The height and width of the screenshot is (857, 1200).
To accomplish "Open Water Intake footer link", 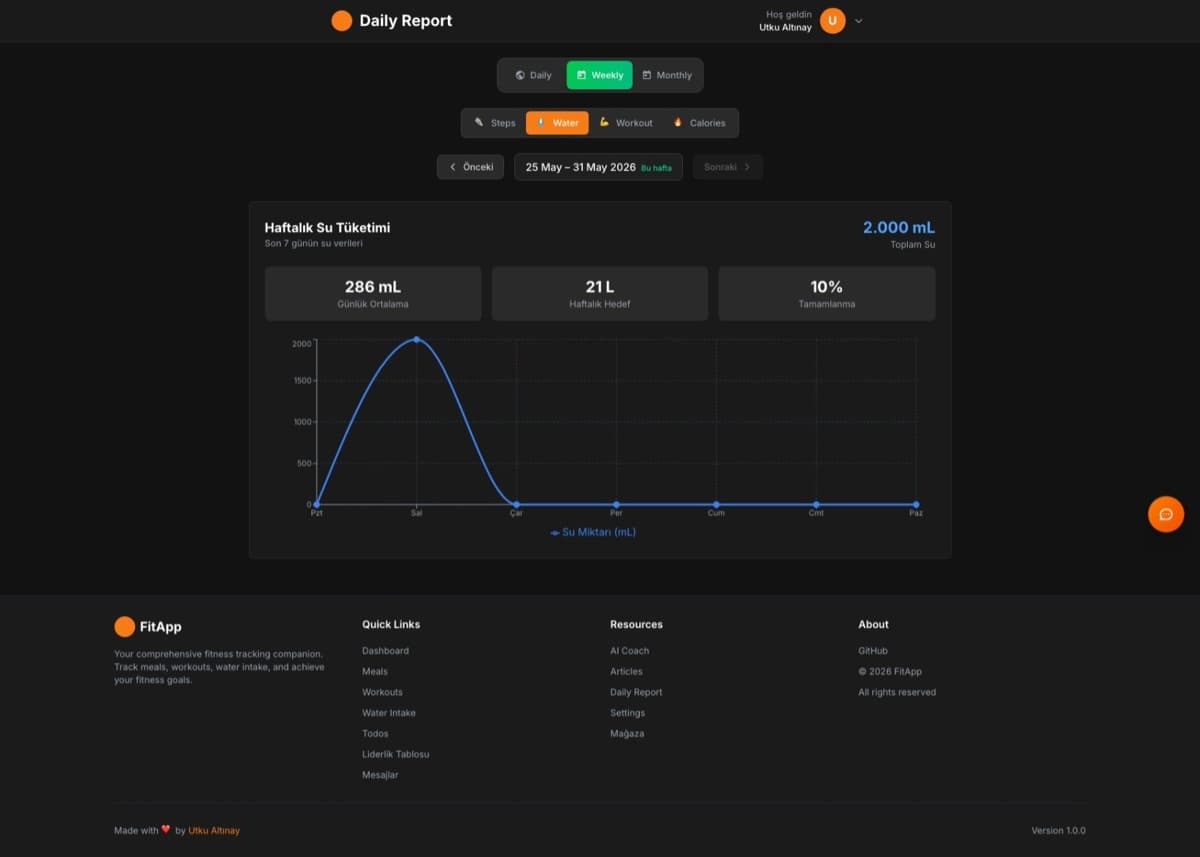I will pos(389,713).
